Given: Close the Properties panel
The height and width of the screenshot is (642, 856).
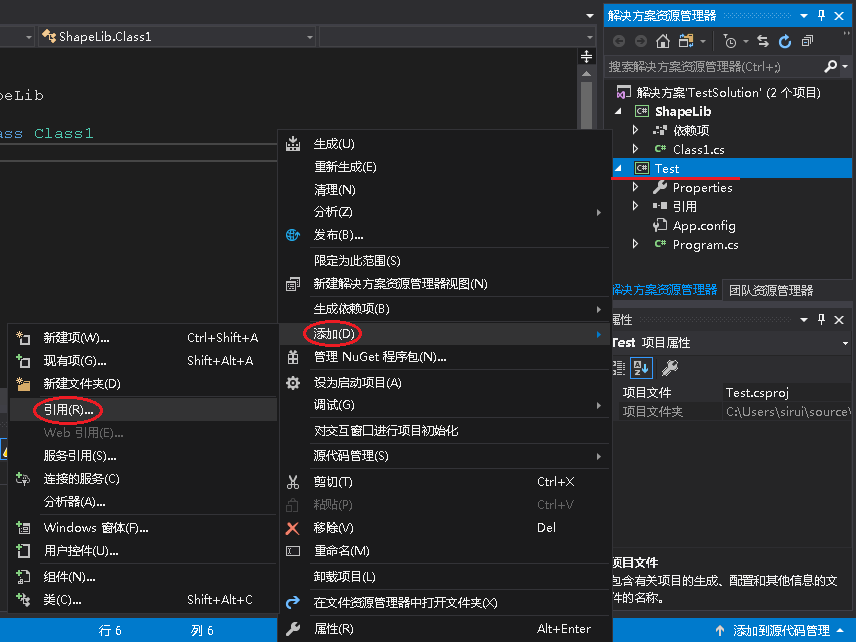Looking at the screenshot, I should (x=839, y=320).
